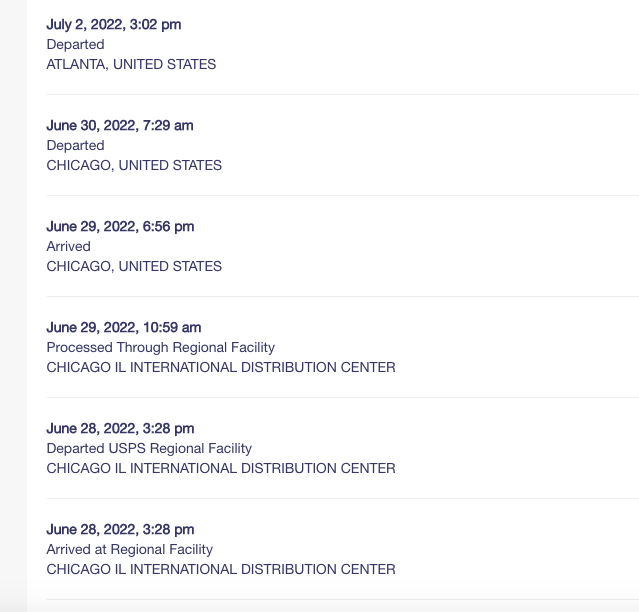Click the divider line below the Atlanta entry

coord(340,95)
